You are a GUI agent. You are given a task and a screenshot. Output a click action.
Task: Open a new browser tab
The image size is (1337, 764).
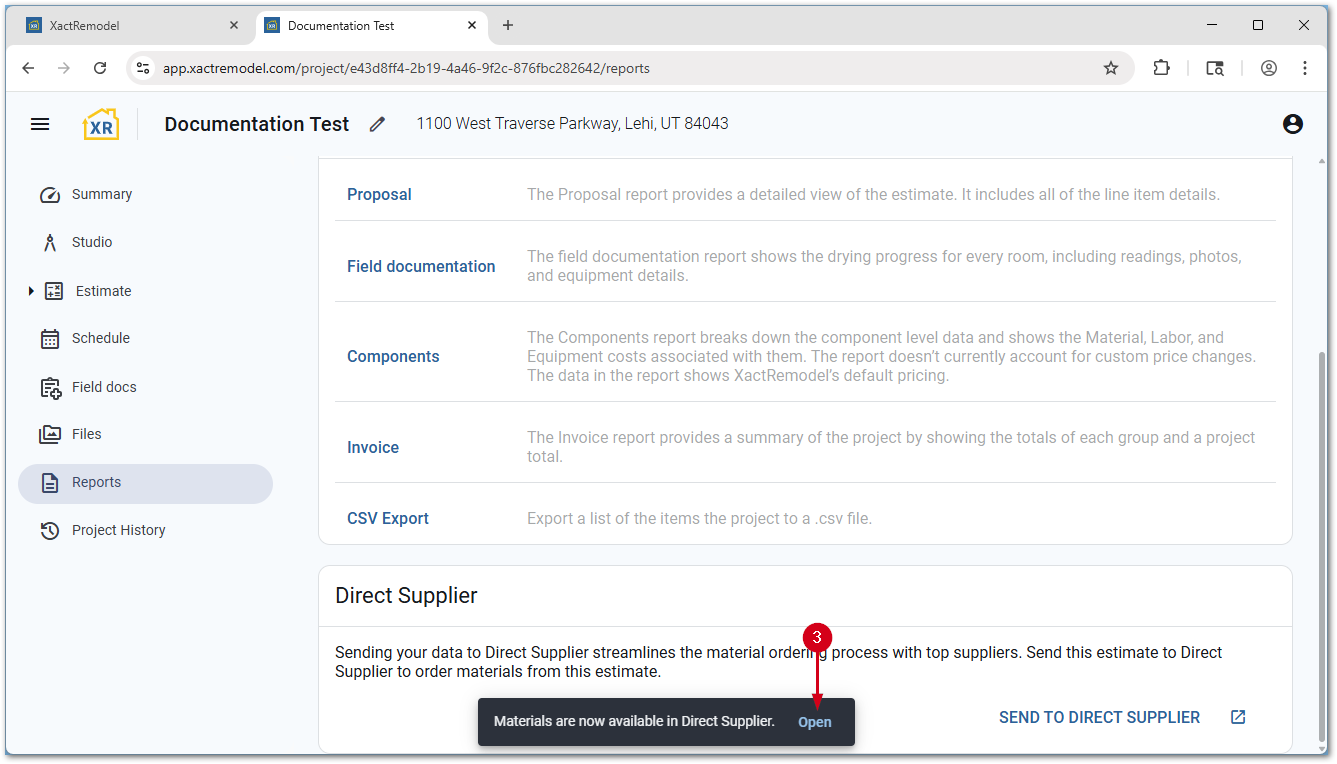[508, 26]
